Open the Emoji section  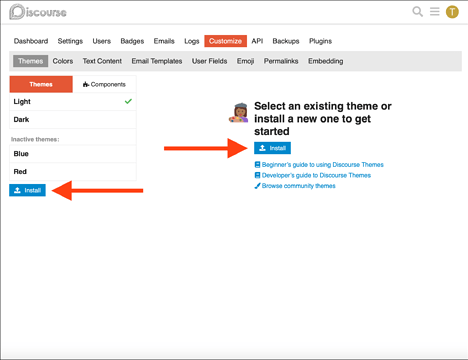pos(245,61)
